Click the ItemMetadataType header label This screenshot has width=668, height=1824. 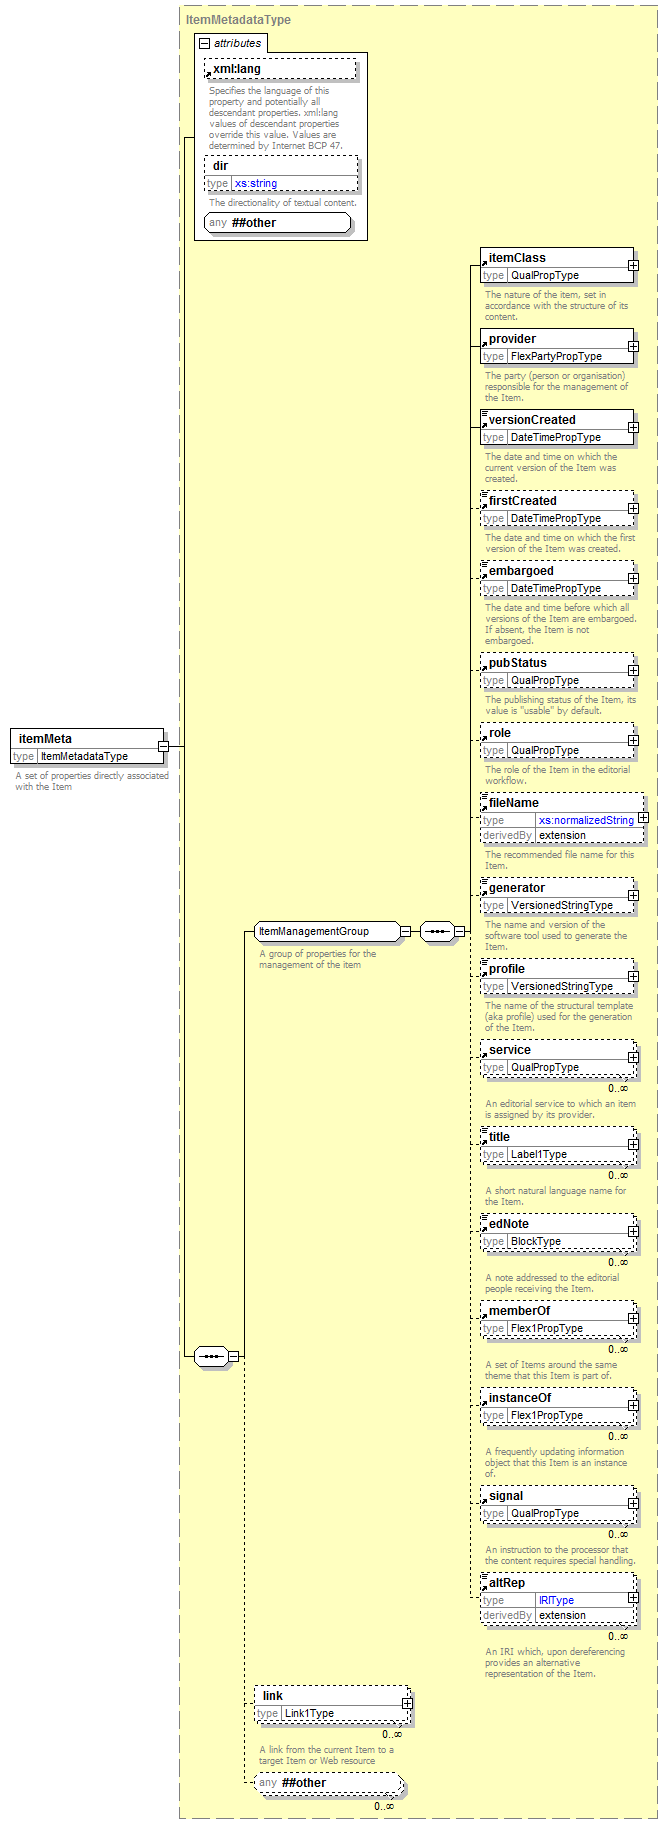238,19
